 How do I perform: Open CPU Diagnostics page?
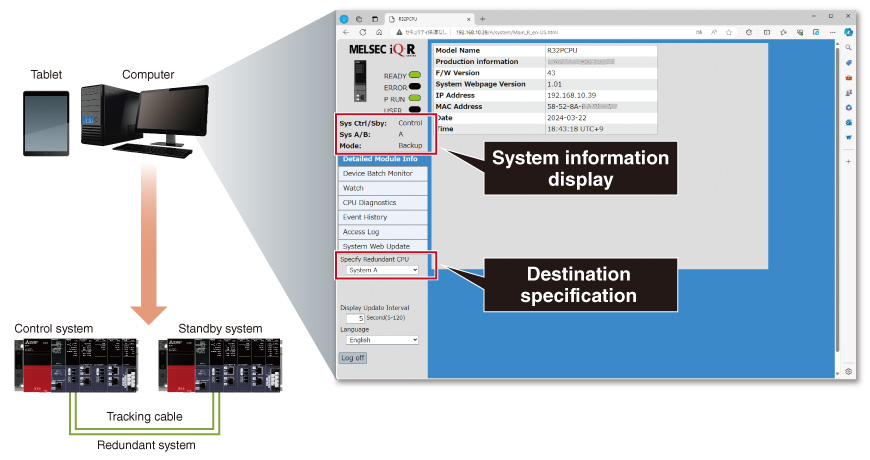coord(382,203)
